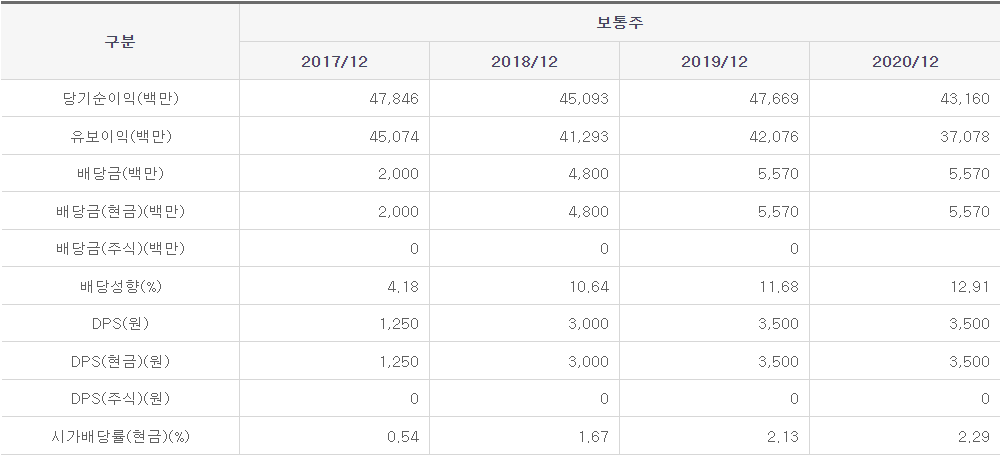
Task: Select dividend yield value 0.54
Action: 403,437
